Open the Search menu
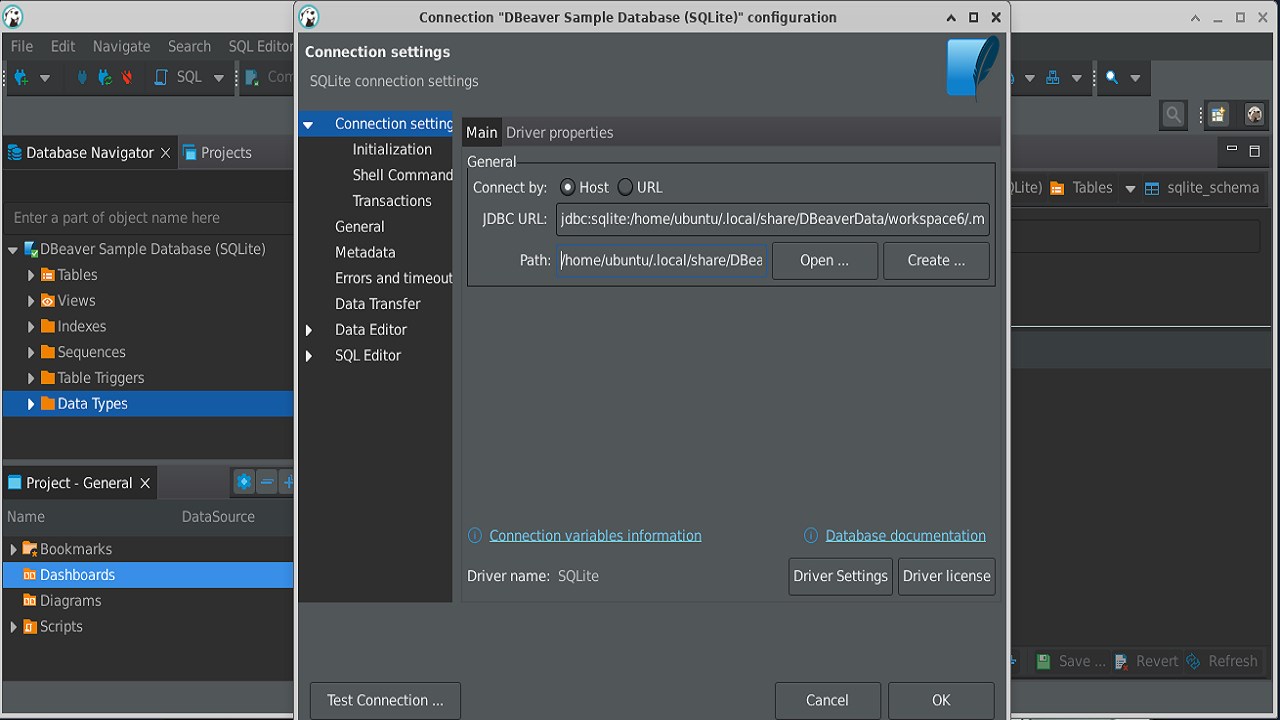Screen dimensions: 1280x720 tap(189, 46)
